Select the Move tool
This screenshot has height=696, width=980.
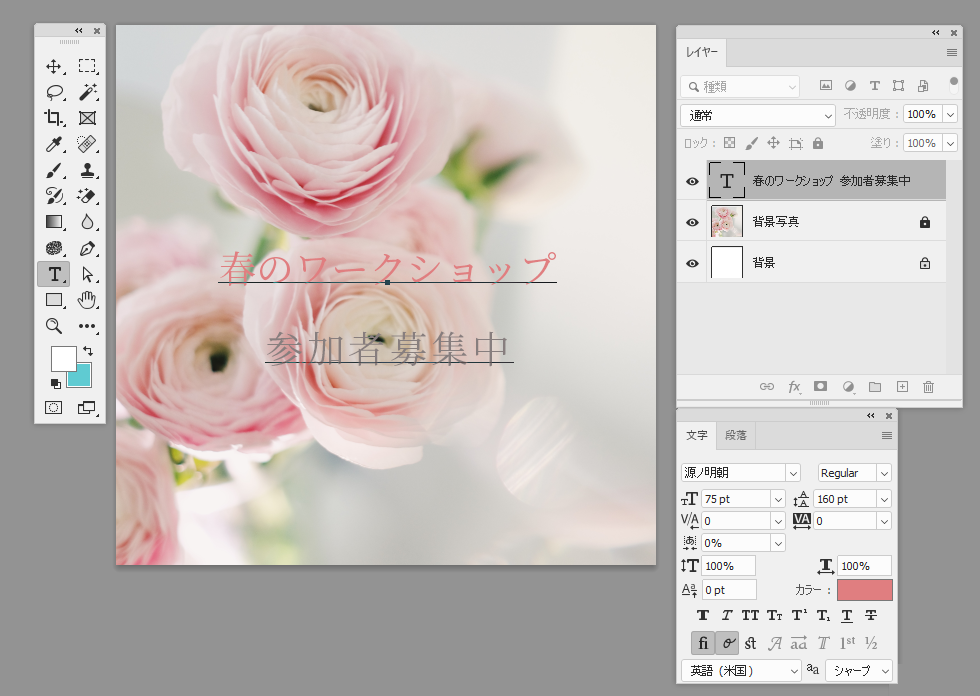(x=54, y=66)
